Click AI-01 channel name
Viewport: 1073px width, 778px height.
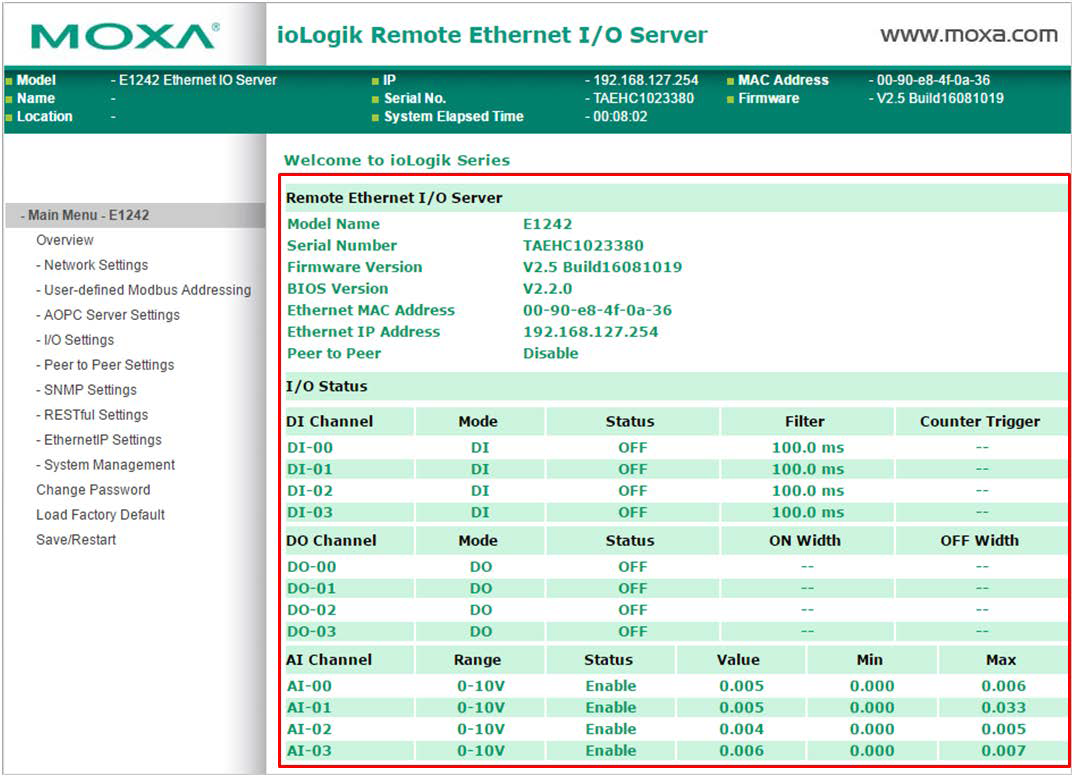[x=309, y=708]
